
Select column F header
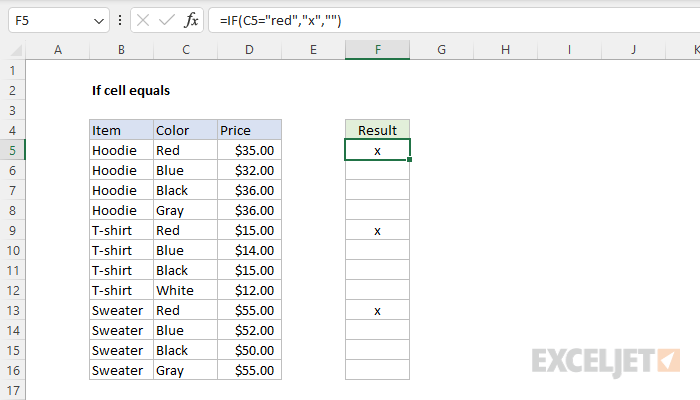click(377, 50)
